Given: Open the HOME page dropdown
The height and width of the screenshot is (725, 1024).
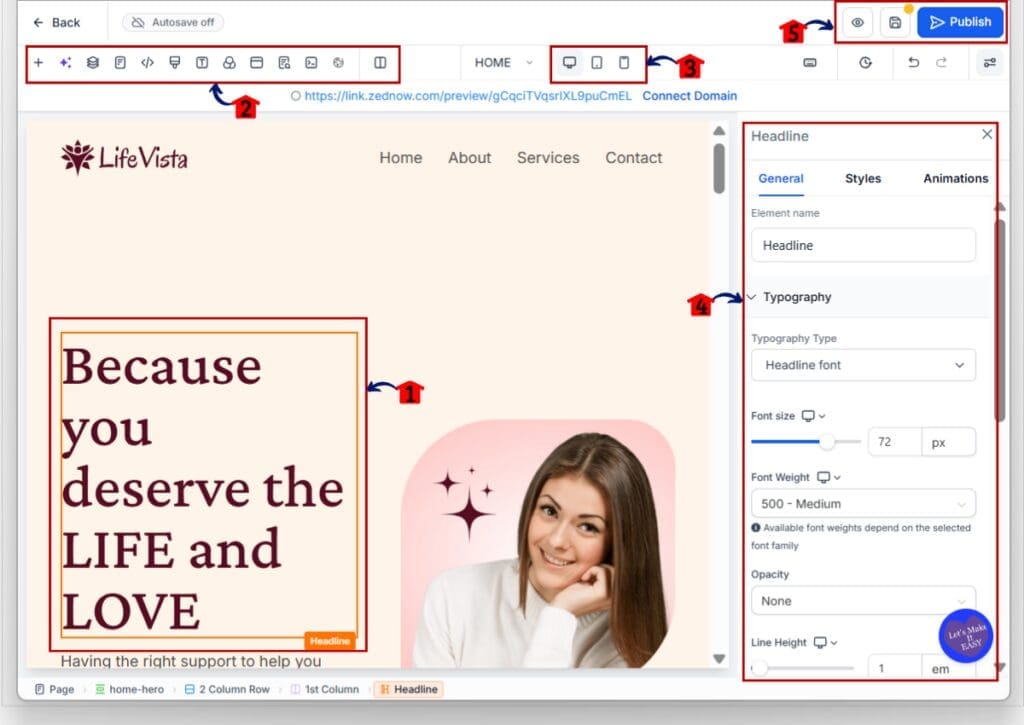Looking at the screenshot, I should [x=504, y=63].
